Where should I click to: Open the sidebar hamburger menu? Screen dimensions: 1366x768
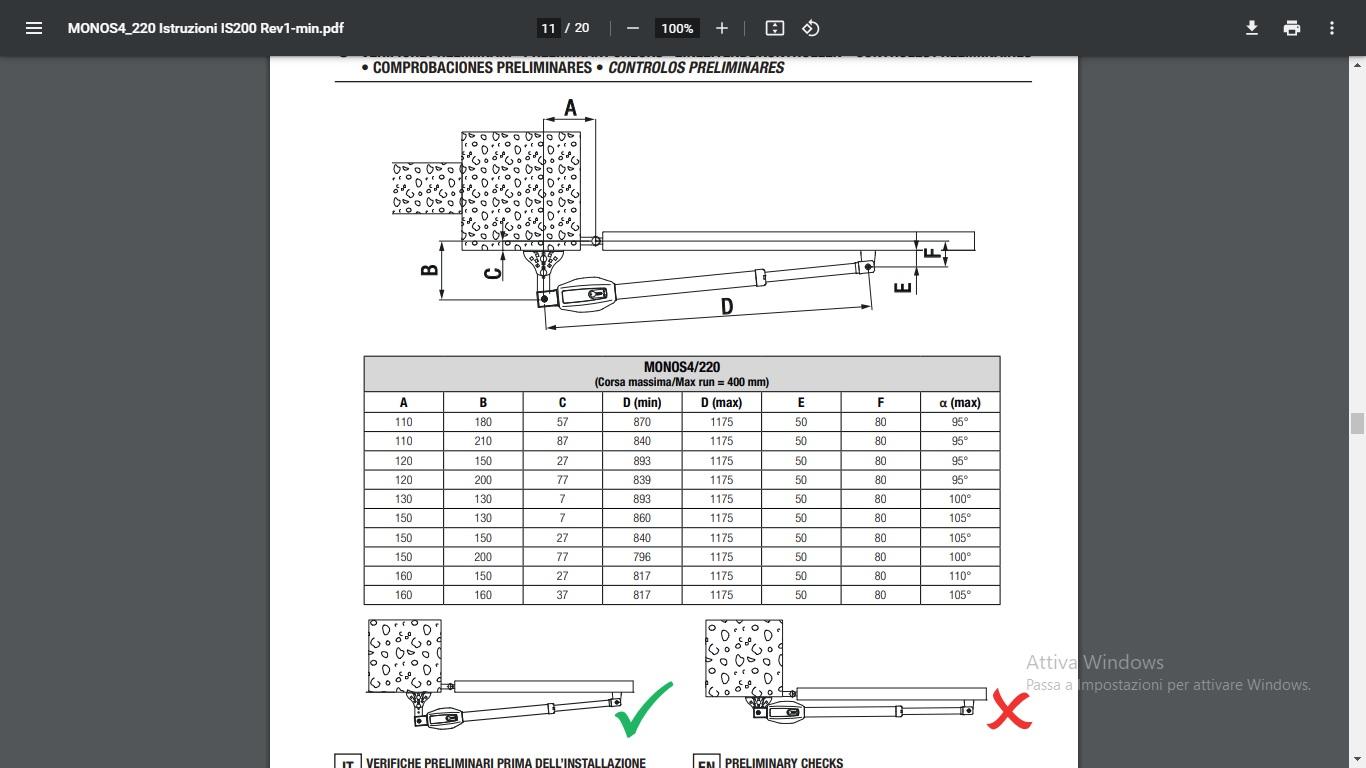[34, 28]
